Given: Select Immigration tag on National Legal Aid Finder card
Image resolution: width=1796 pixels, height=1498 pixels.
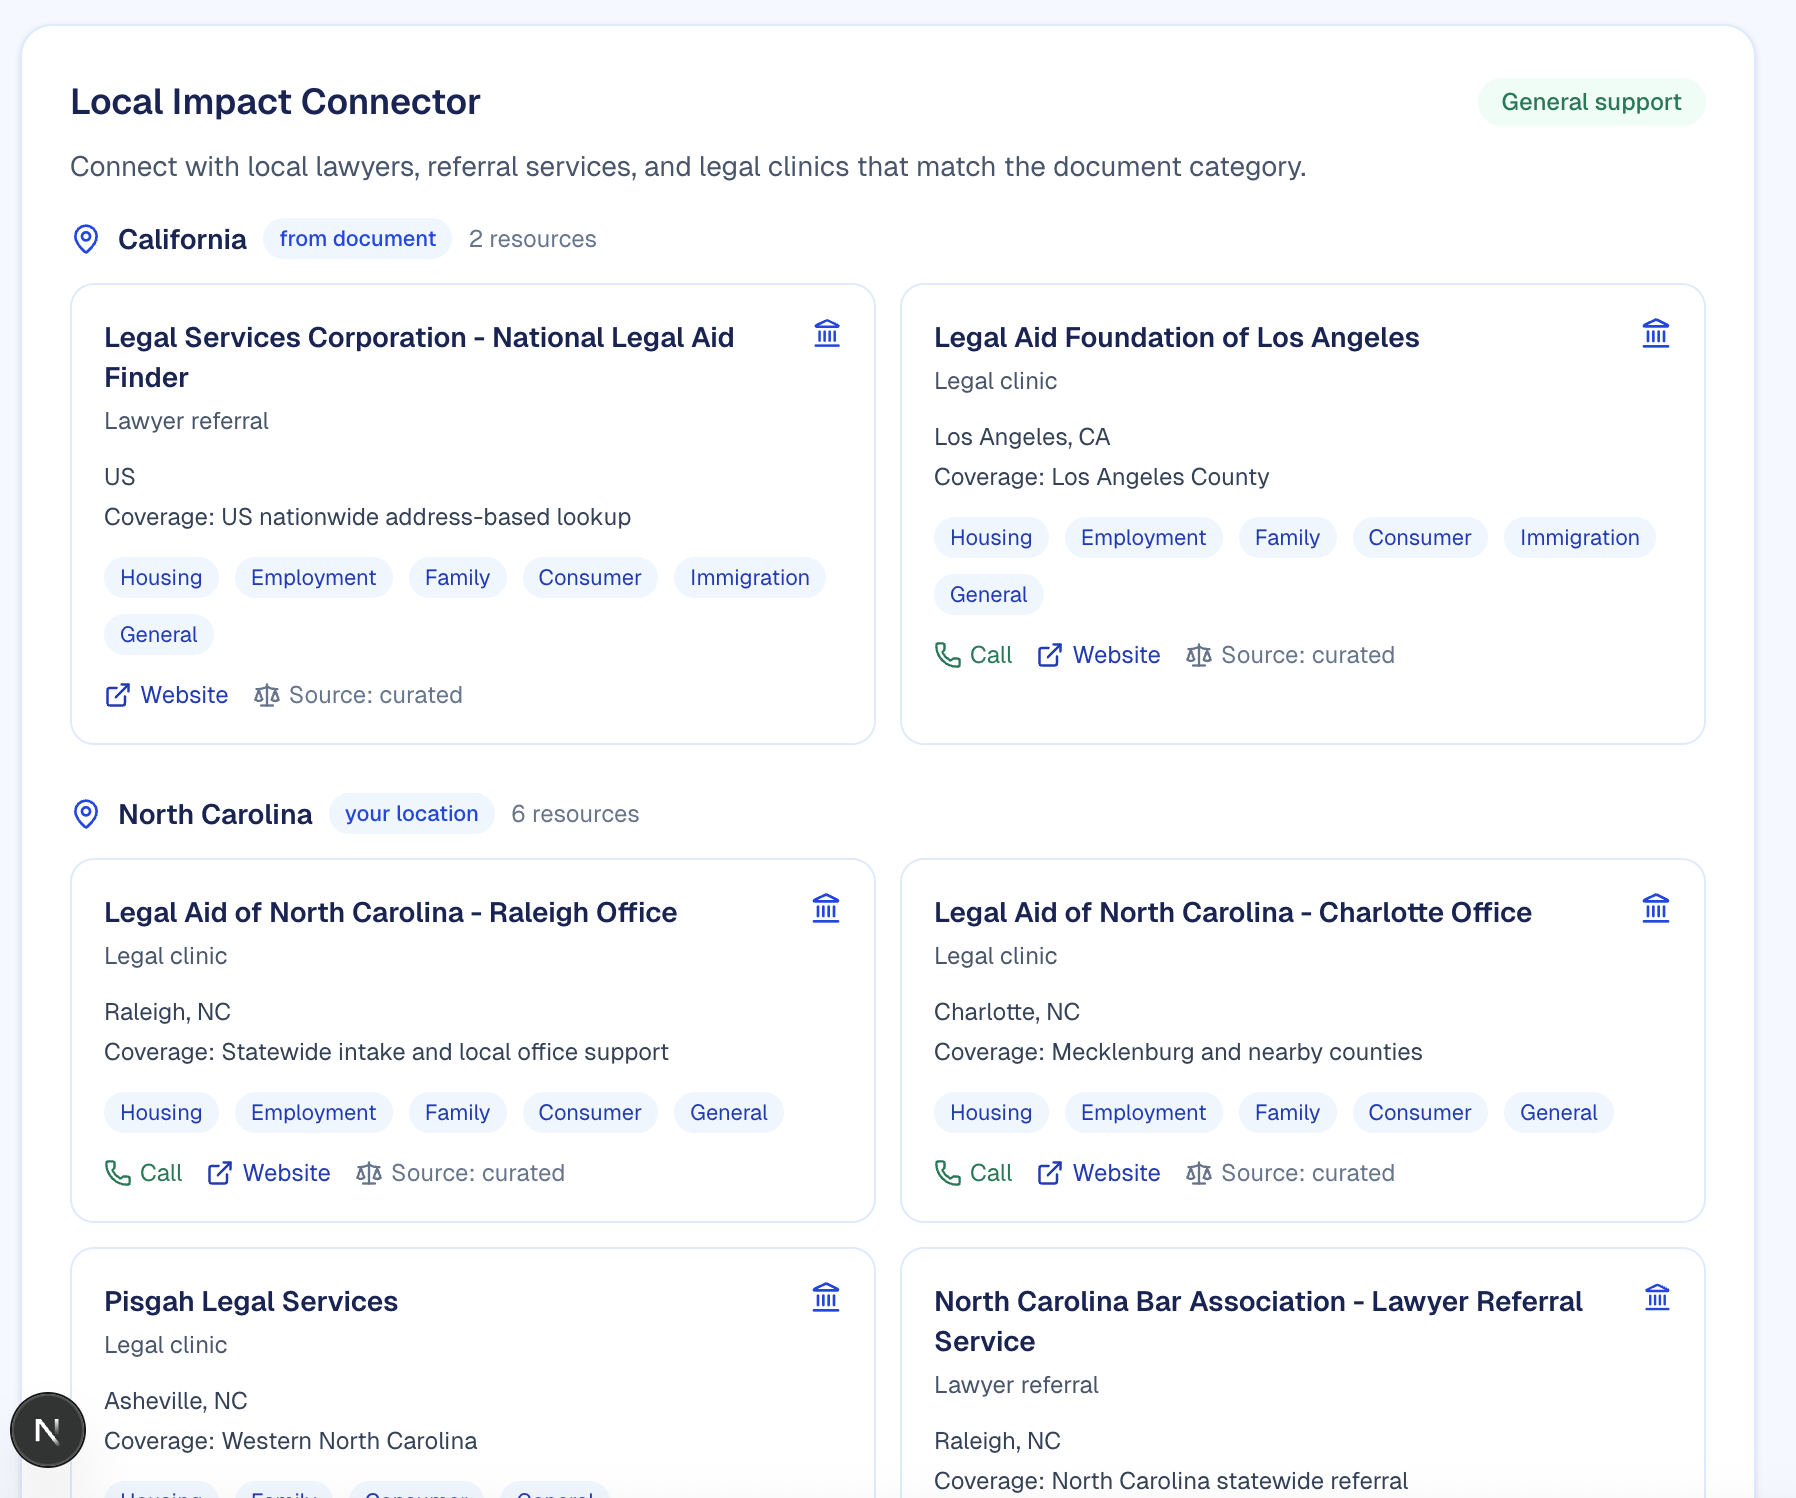Looking at the screenshot, I should click(x=750, y=578).
